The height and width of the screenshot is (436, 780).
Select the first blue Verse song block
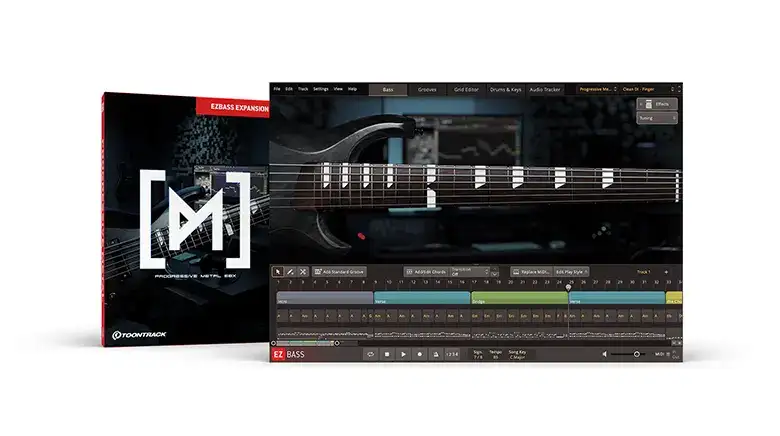coord(422,298)
